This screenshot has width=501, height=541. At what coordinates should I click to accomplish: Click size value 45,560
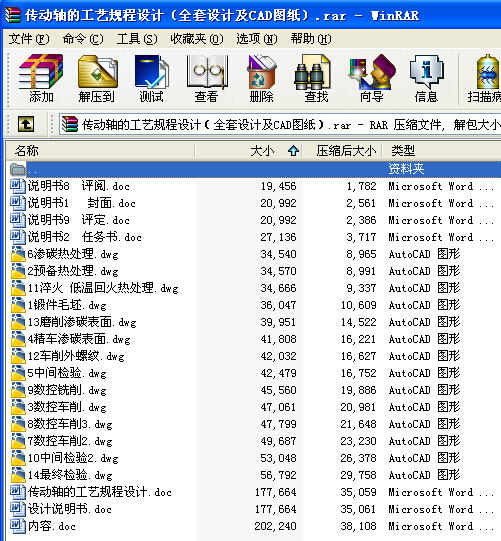coord(278,390)
